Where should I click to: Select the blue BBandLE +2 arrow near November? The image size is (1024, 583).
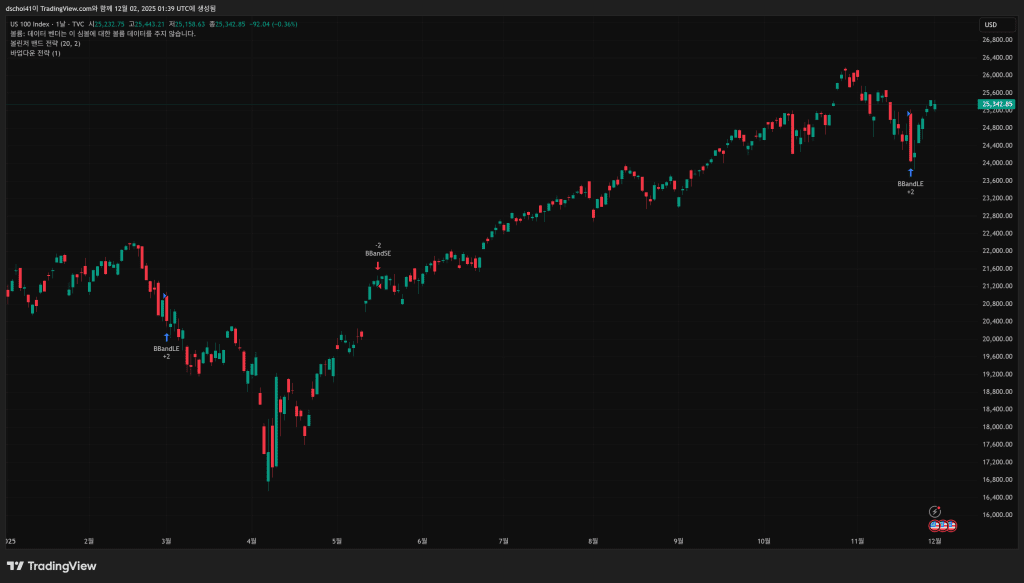(x=911, y=172)
